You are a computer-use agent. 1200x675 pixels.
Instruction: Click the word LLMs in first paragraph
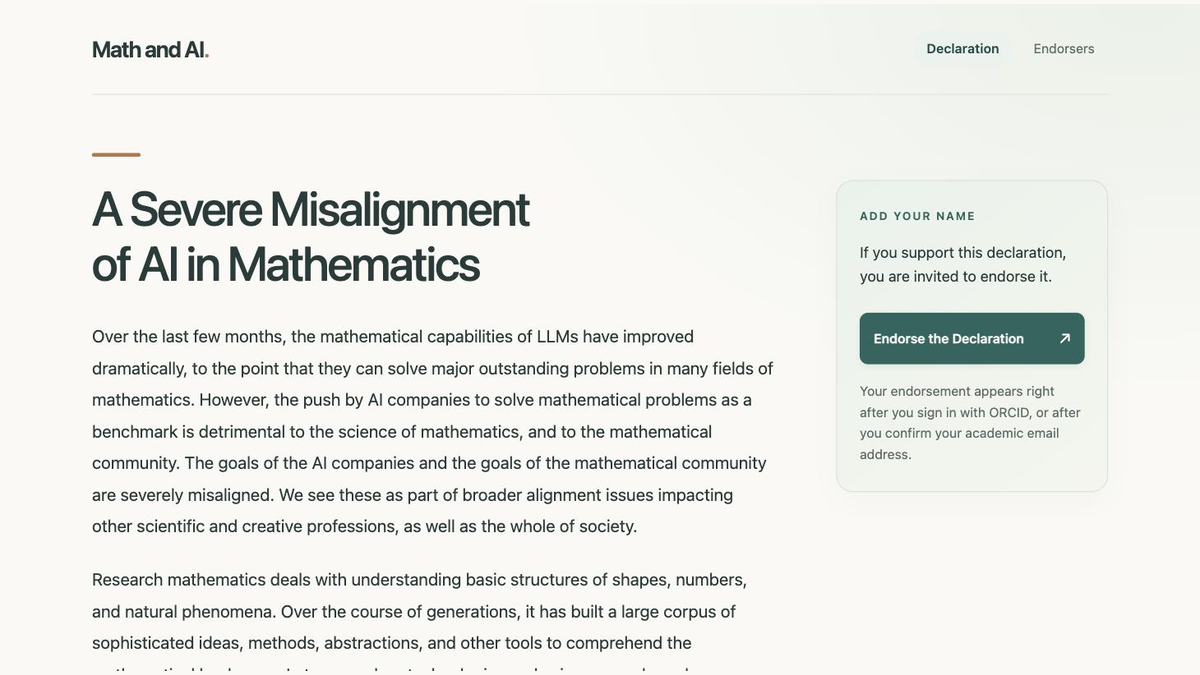coord(557,337)
